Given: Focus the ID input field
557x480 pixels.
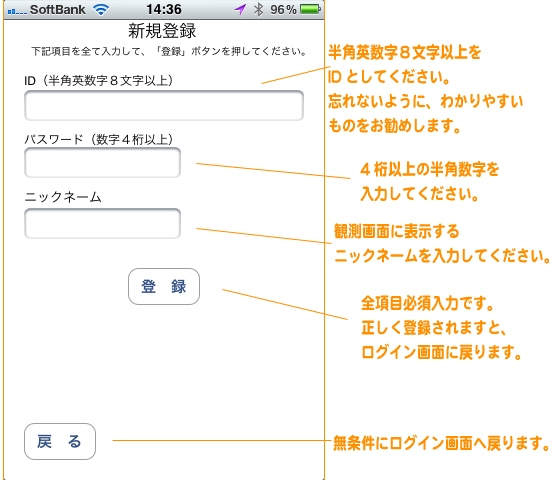Looking at the screenshot, I should [x=164, y=106].
